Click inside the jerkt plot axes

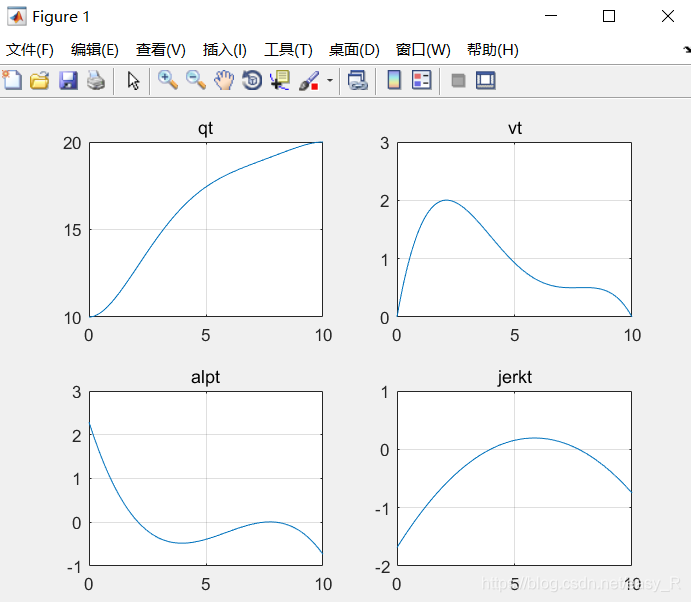click(514, 478)
